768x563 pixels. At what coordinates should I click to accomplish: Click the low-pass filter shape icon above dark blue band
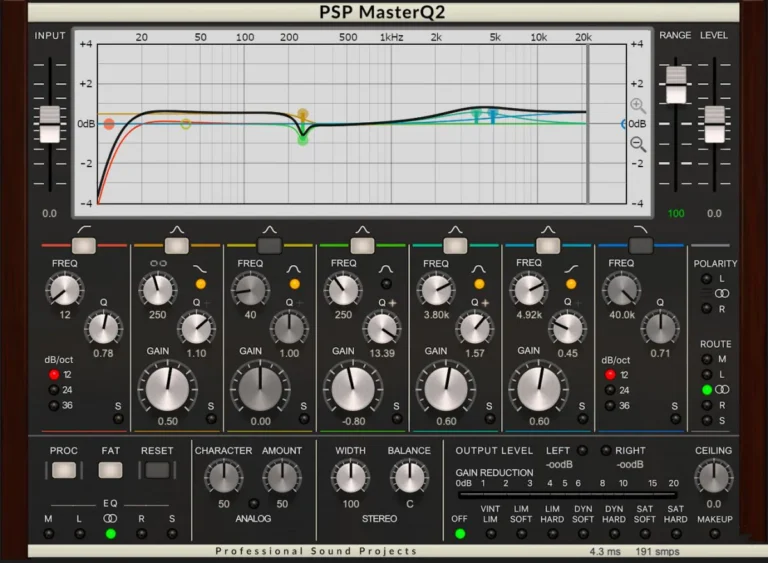(640, 229)
